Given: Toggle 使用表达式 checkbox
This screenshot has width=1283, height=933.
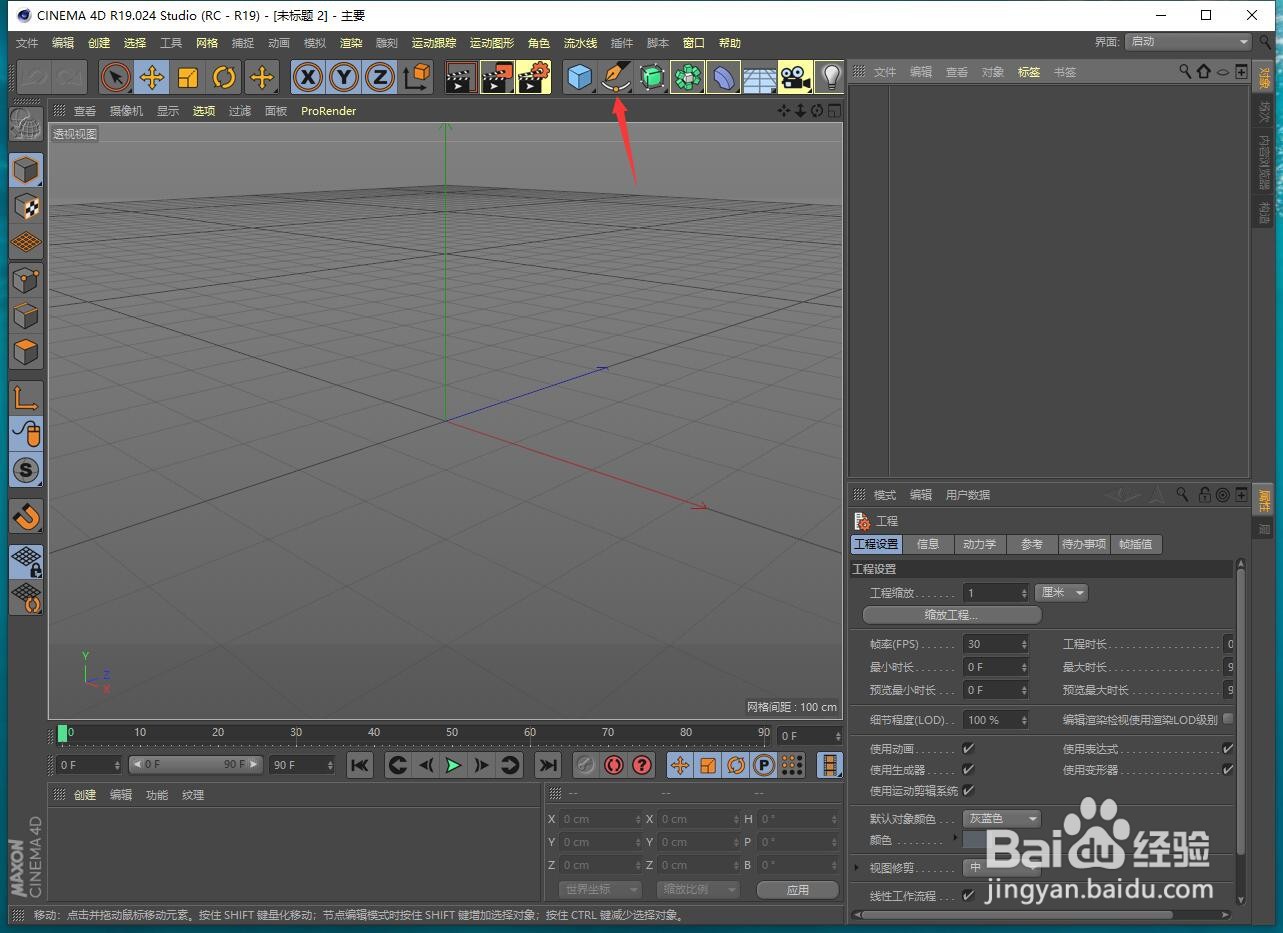Looking at the screenshot, I should 1228,748.
